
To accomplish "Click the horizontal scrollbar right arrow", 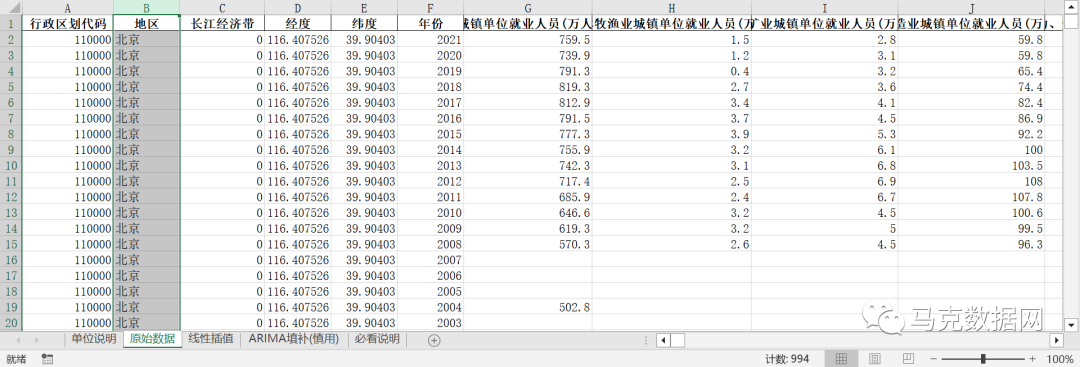I will point(1057,340).
